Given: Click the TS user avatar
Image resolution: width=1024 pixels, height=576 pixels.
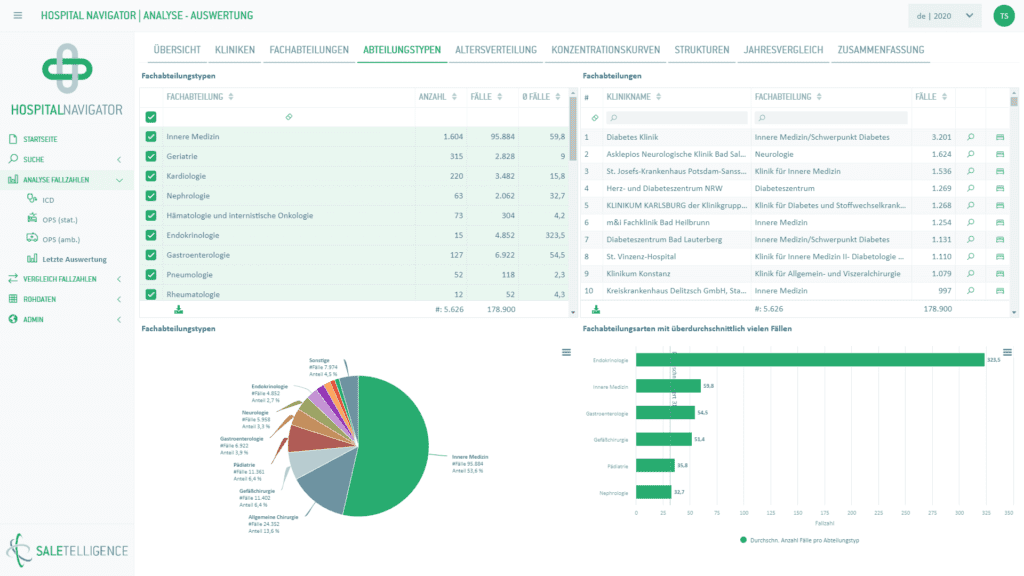Looking at the screenshot, I should [x=1002, y=16].
